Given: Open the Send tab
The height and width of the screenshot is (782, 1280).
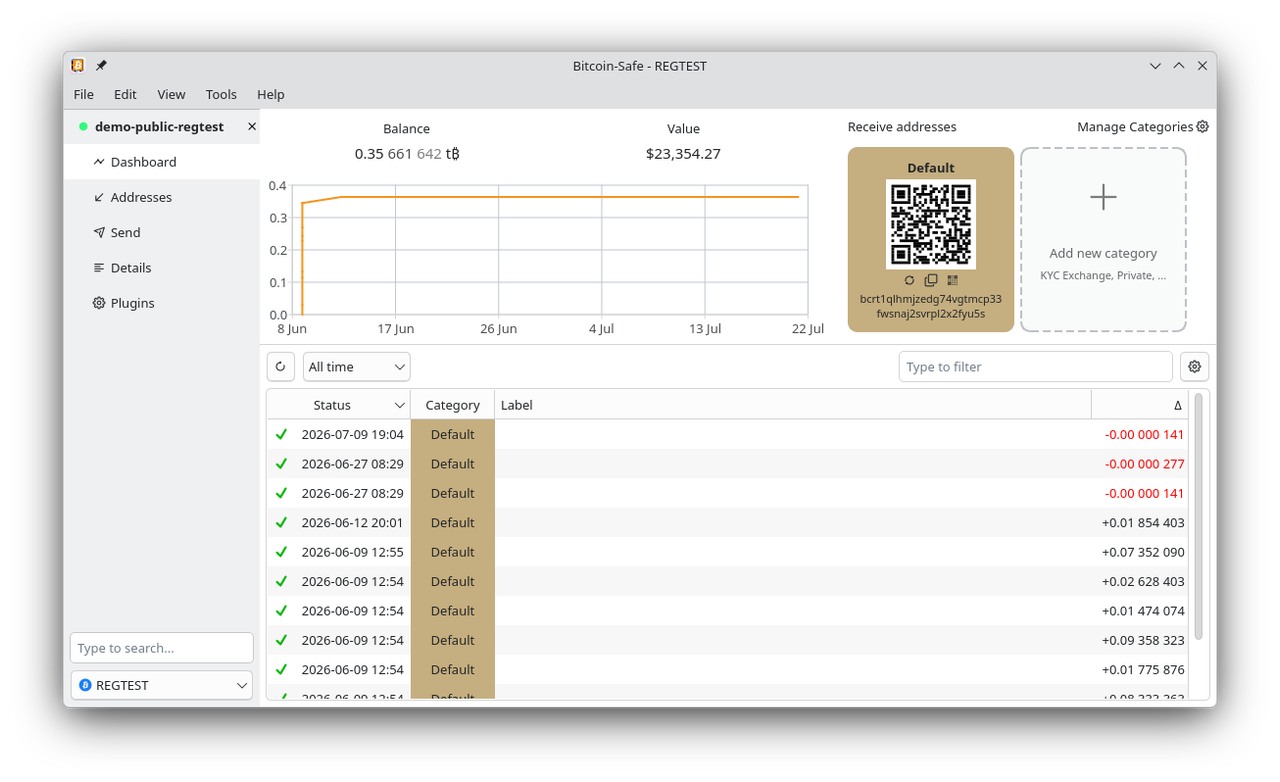Looking at the screenshot, I should (x=162, y=232).
